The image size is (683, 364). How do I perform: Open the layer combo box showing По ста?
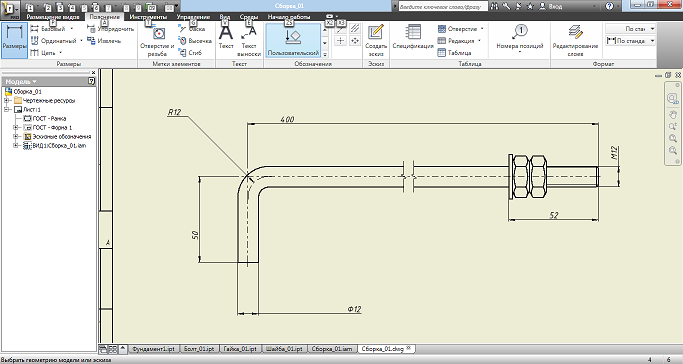pos(630,29)
